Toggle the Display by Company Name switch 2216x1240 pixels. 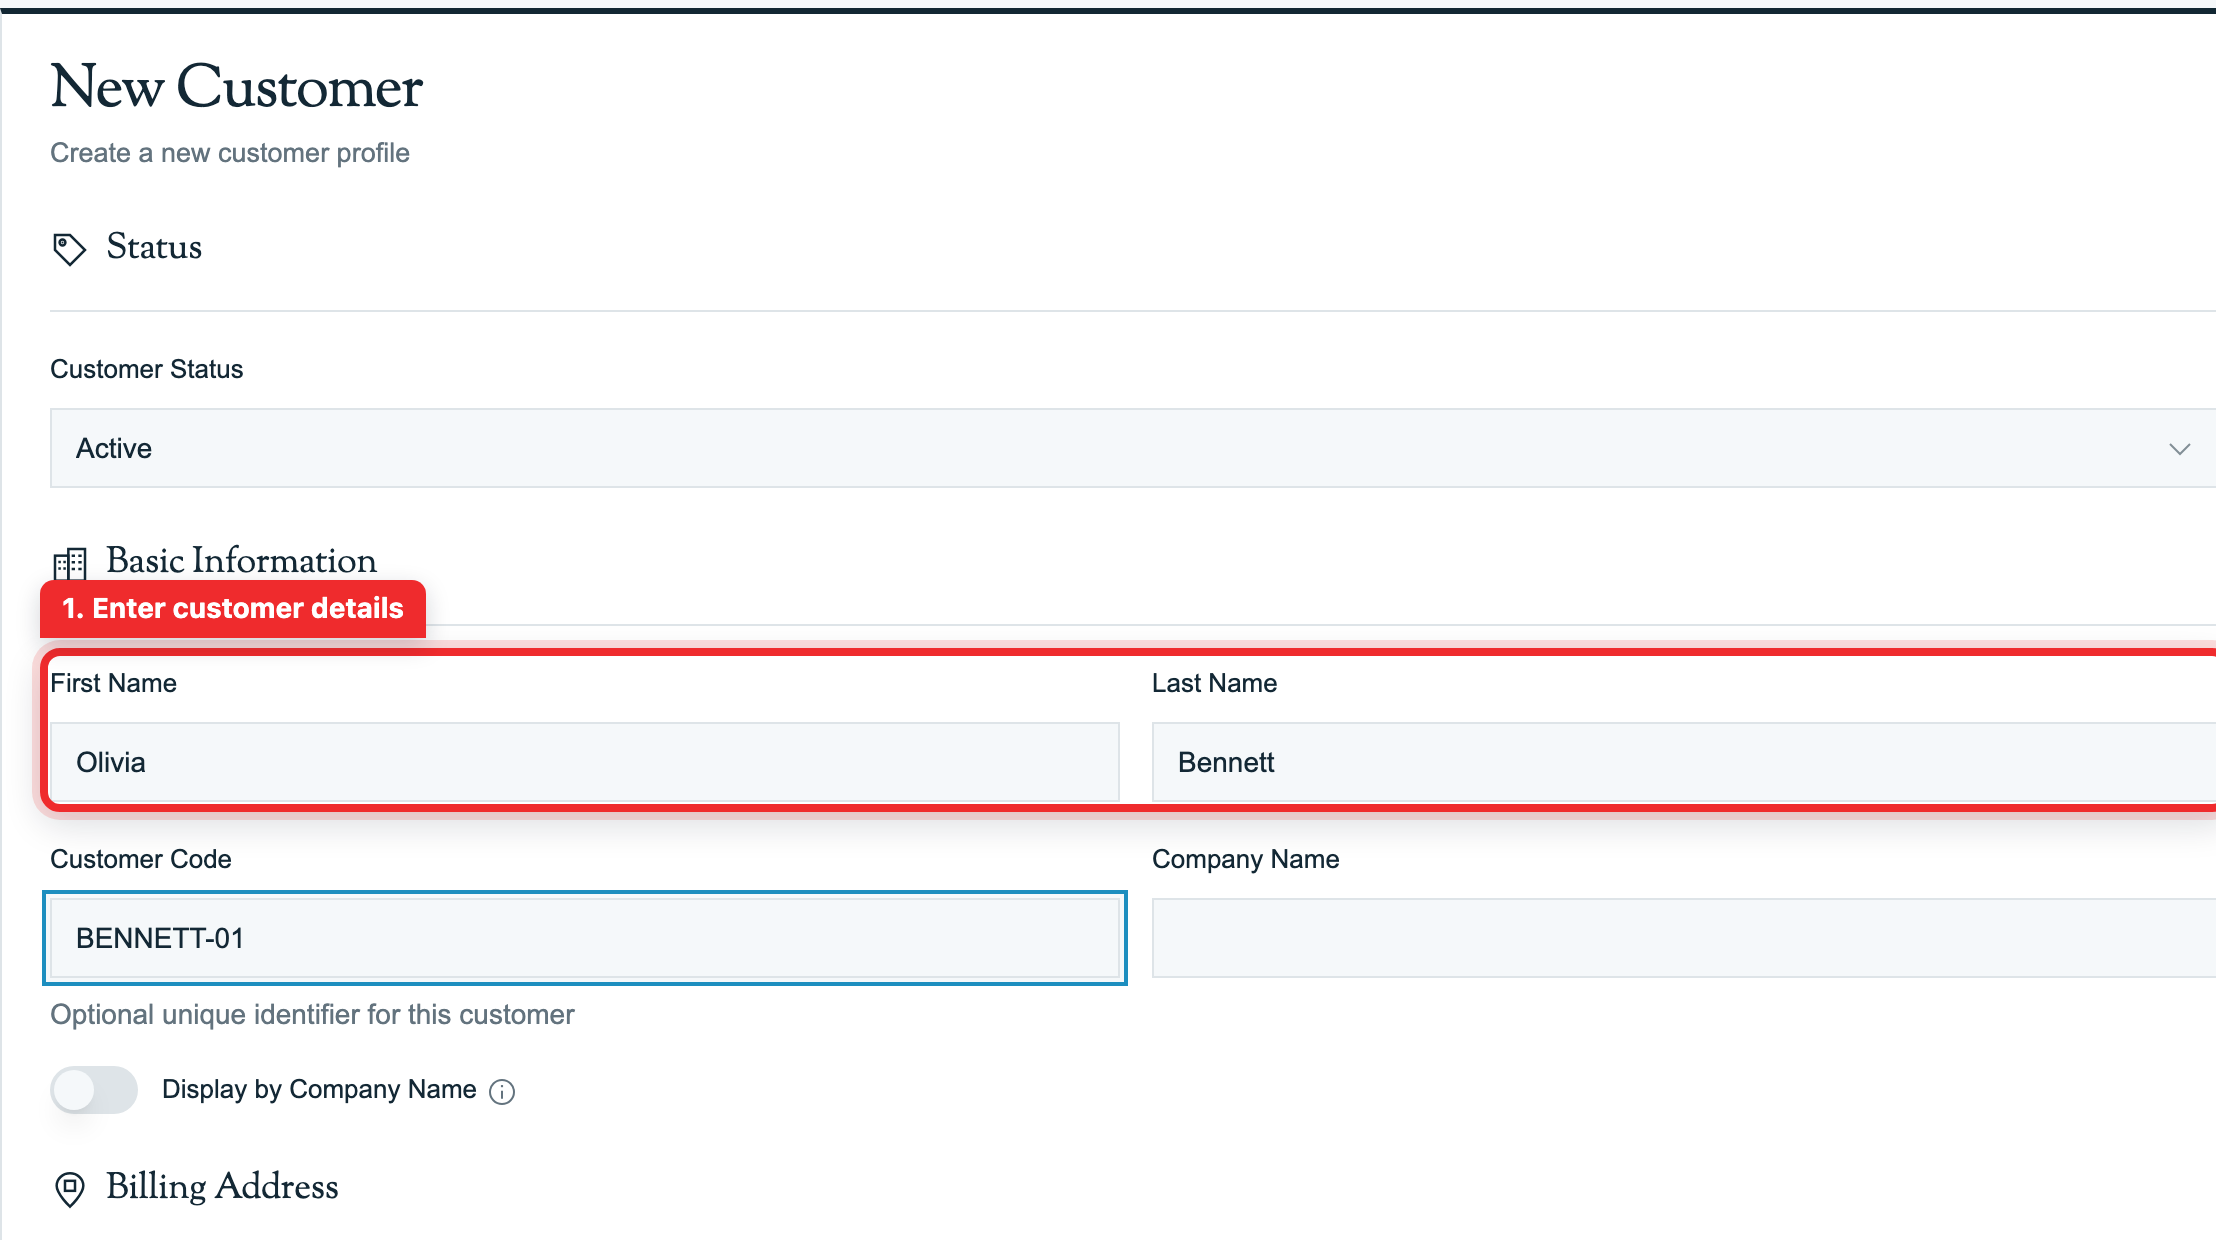tap(94, 1089)
